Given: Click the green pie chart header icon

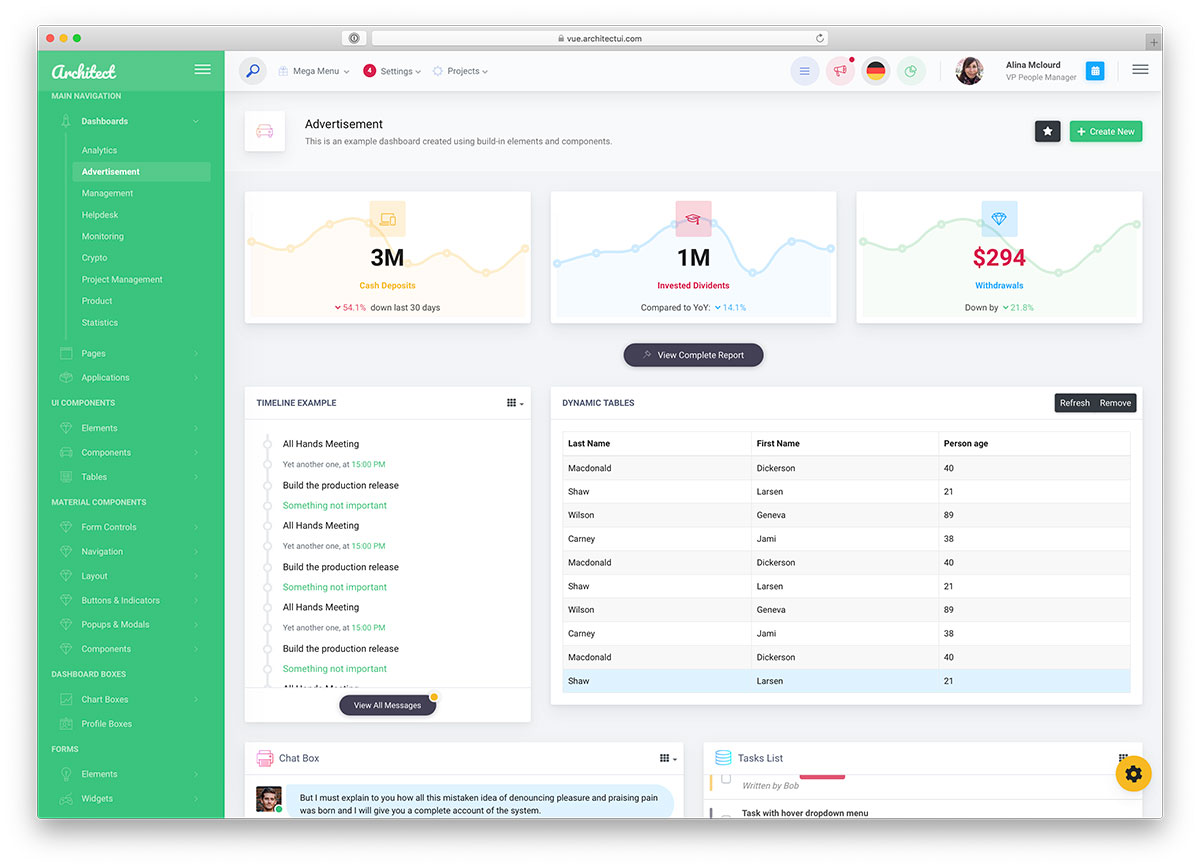Looking at the screenshot, I should pos(911,71).
